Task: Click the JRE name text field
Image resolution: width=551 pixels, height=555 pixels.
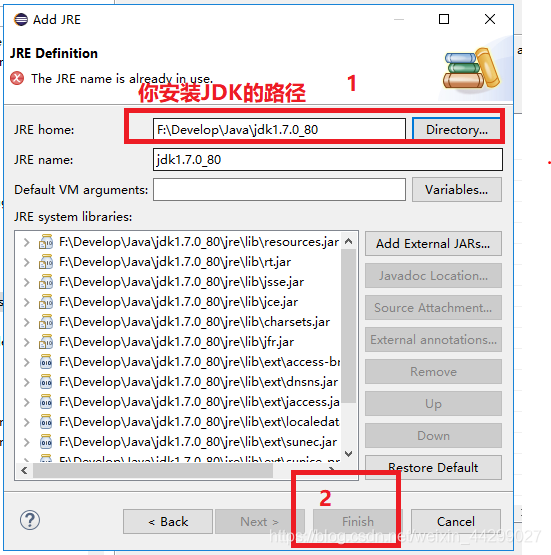Action: click(328, 160)
